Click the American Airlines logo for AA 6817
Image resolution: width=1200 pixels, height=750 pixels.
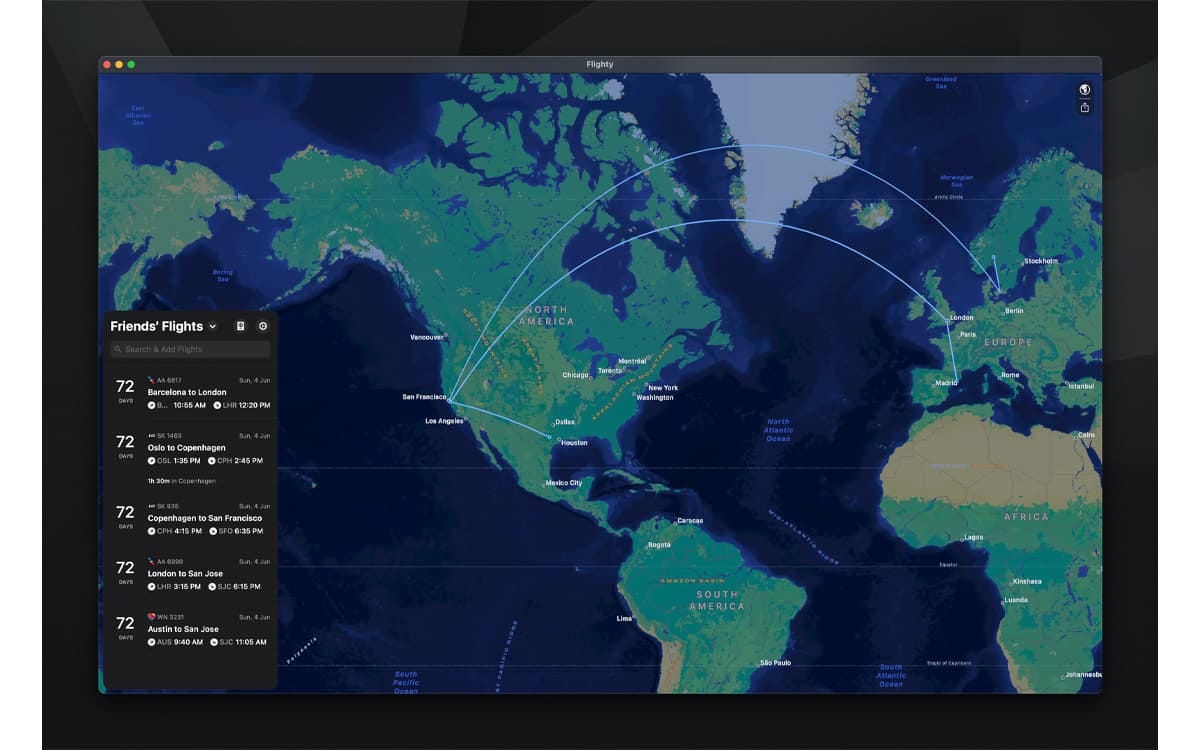(151, 380)
